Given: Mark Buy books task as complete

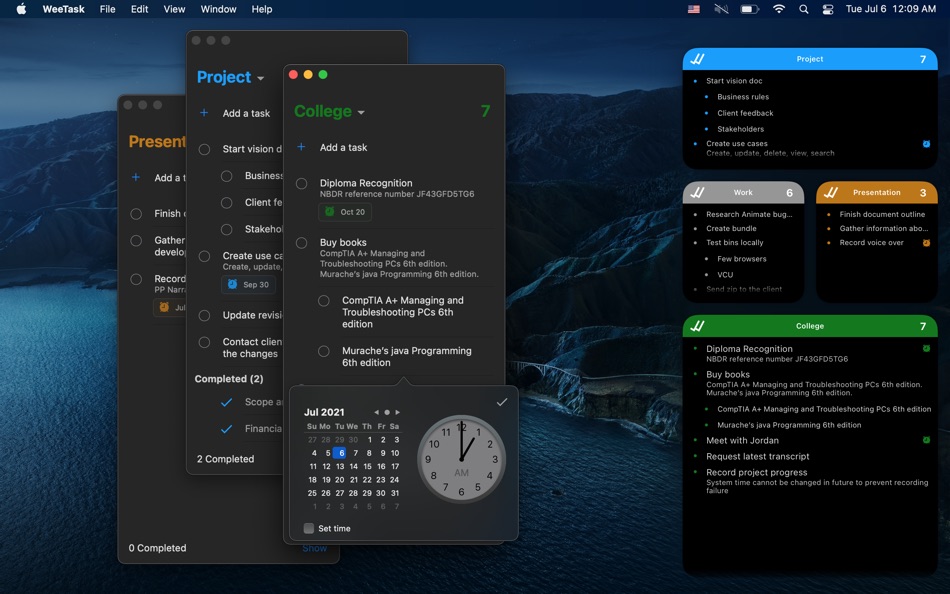Looking at the screenshot, I should click(x=301, y=242).
